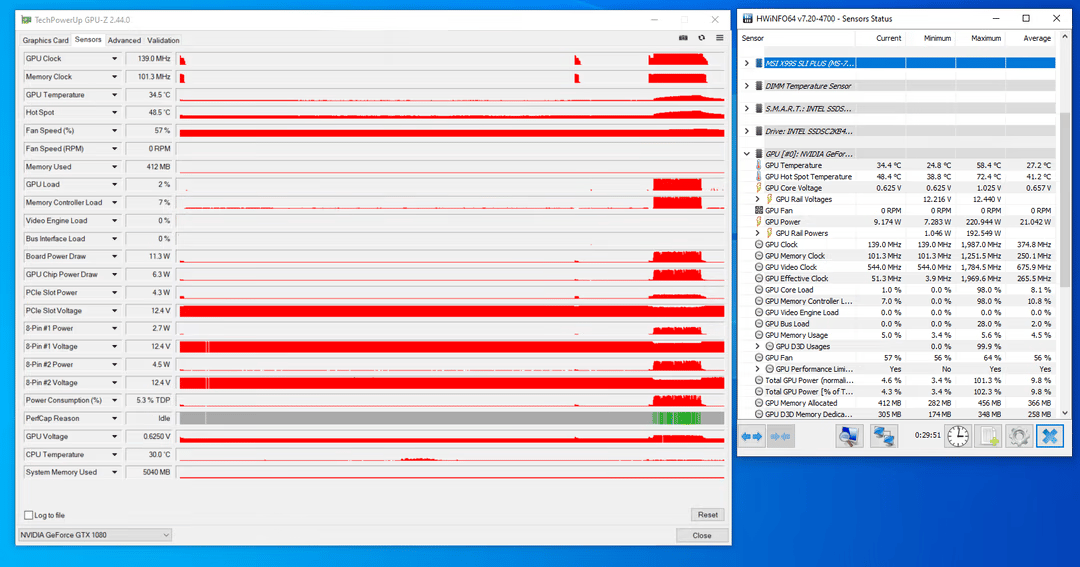Click the HWiNFO sensor search monitor icon
Image resolution: width=1080 pixels, height=567 pixels.
pyautogui.click(x=849, y=436)
